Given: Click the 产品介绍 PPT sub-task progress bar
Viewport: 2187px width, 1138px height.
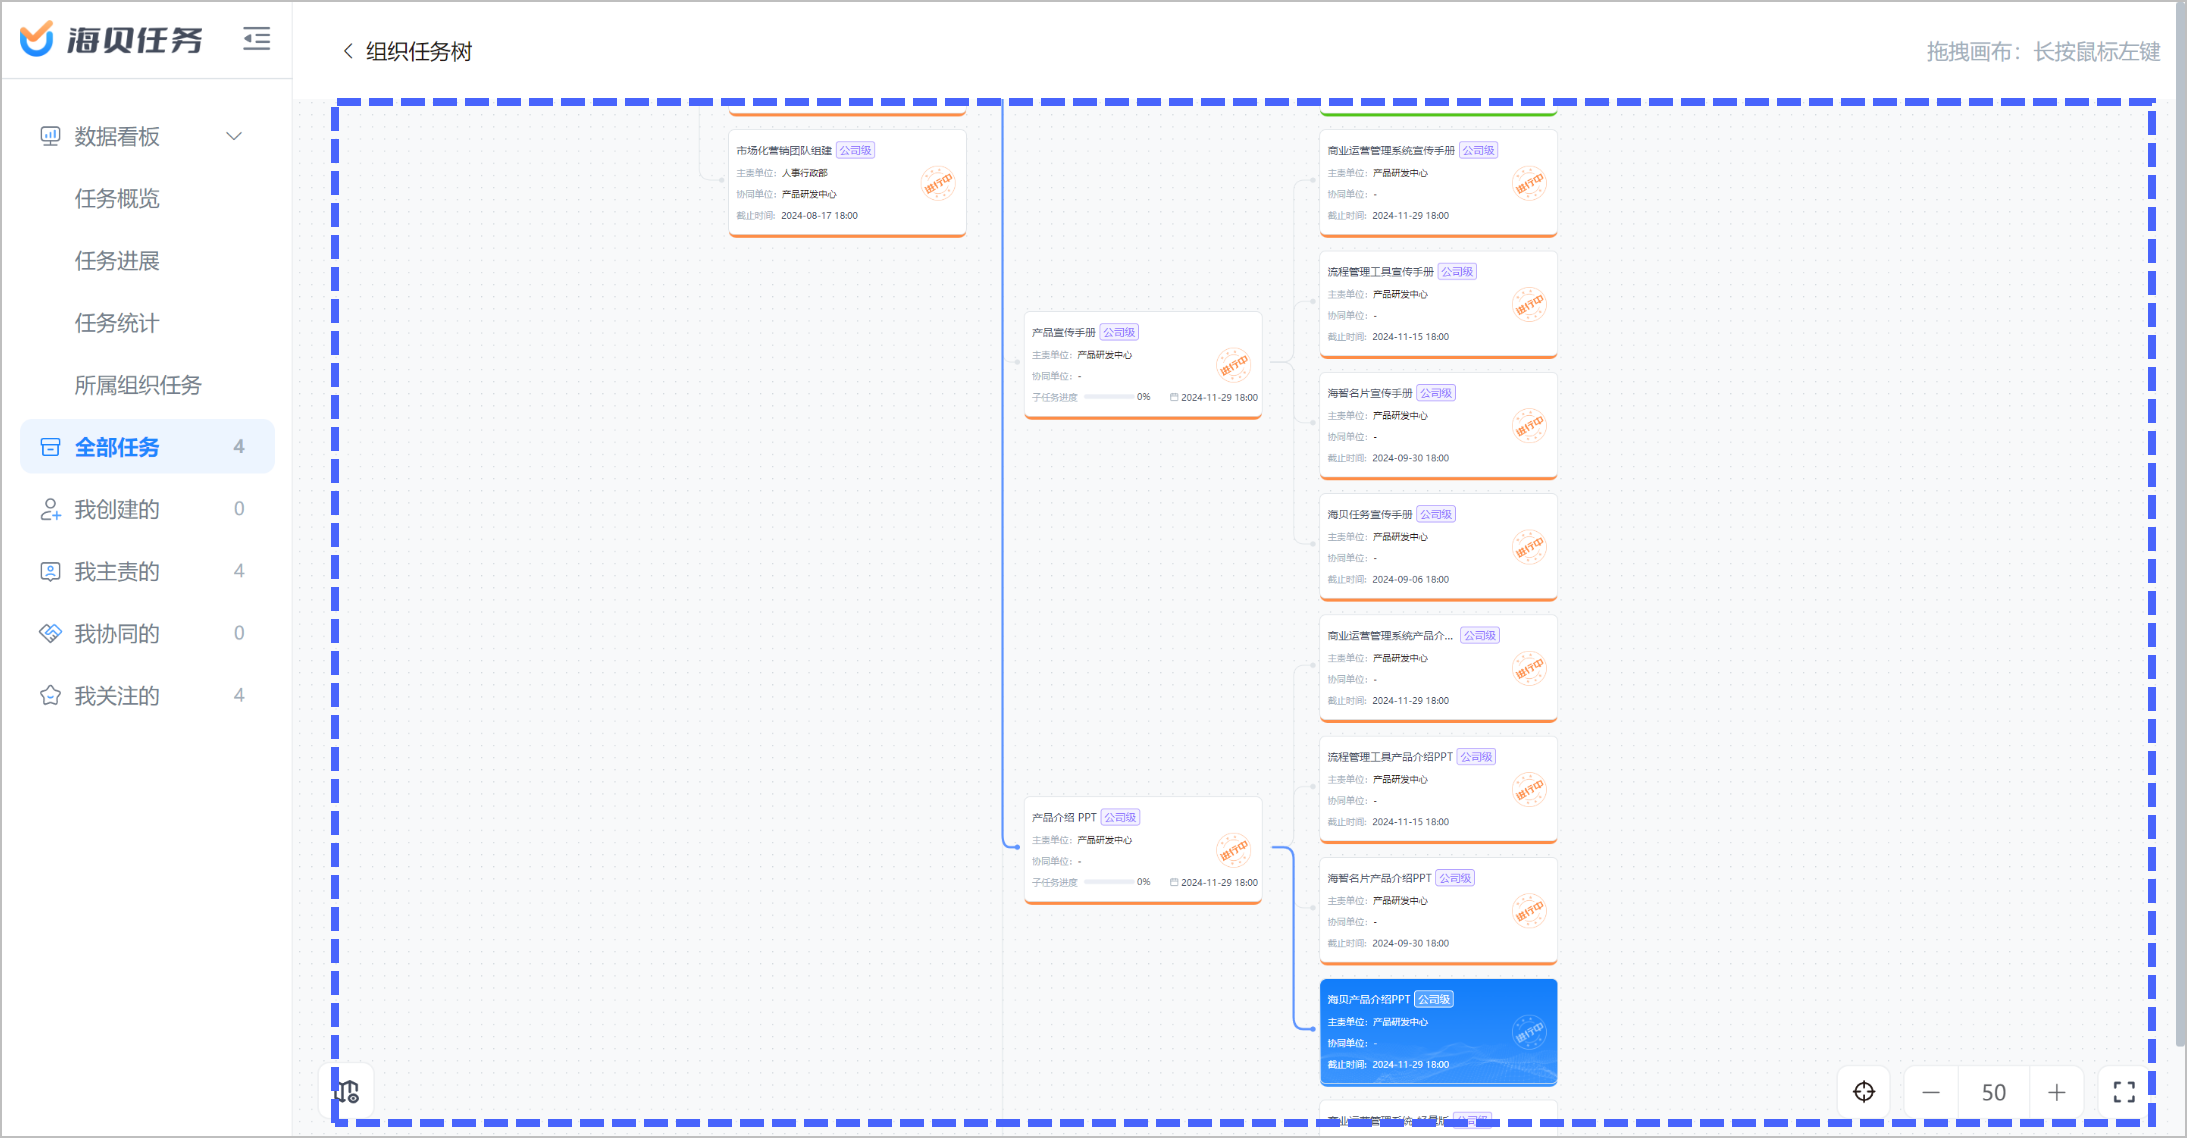Looking at the screenshot, I should 1108,882.
